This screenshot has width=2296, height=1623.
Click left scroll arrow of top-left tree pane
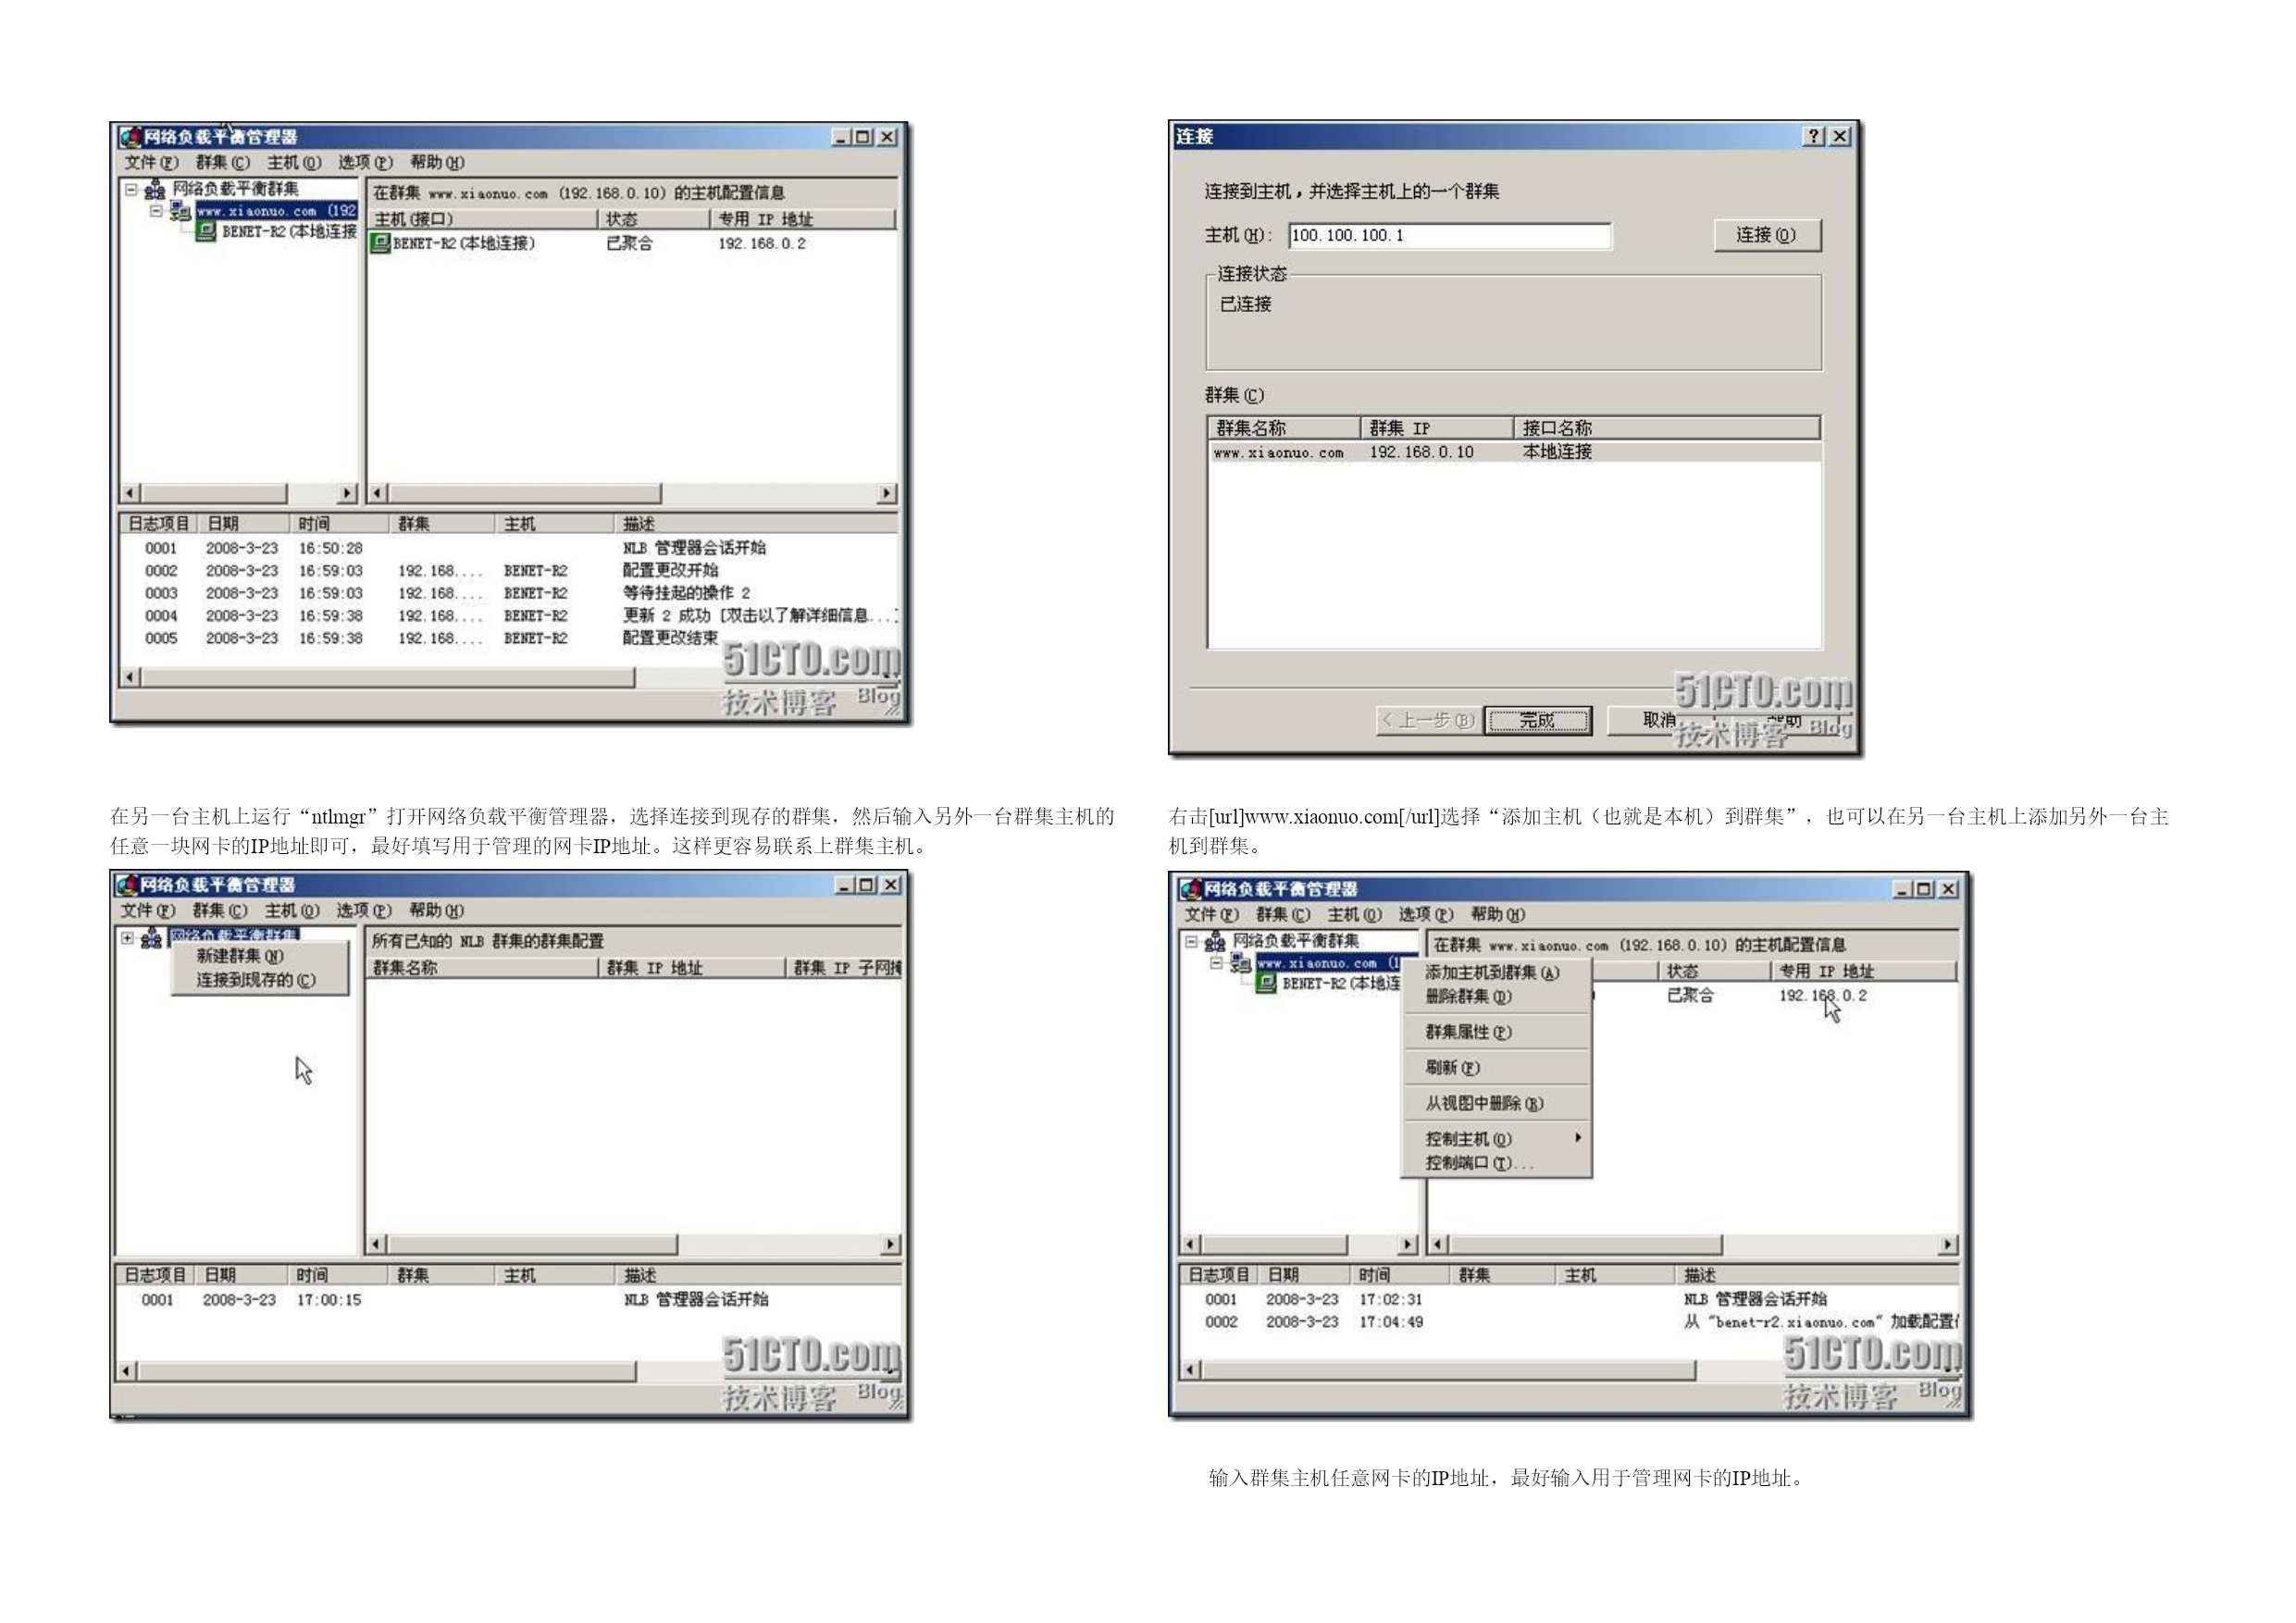[130, 493]
